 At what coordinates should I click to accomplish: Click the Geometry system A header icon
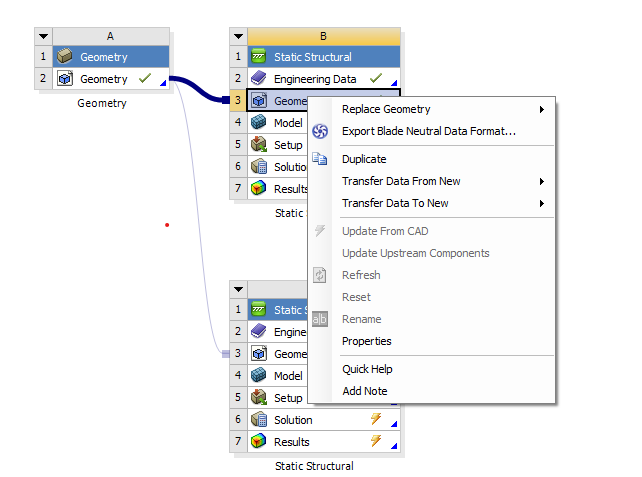(65, 56)
